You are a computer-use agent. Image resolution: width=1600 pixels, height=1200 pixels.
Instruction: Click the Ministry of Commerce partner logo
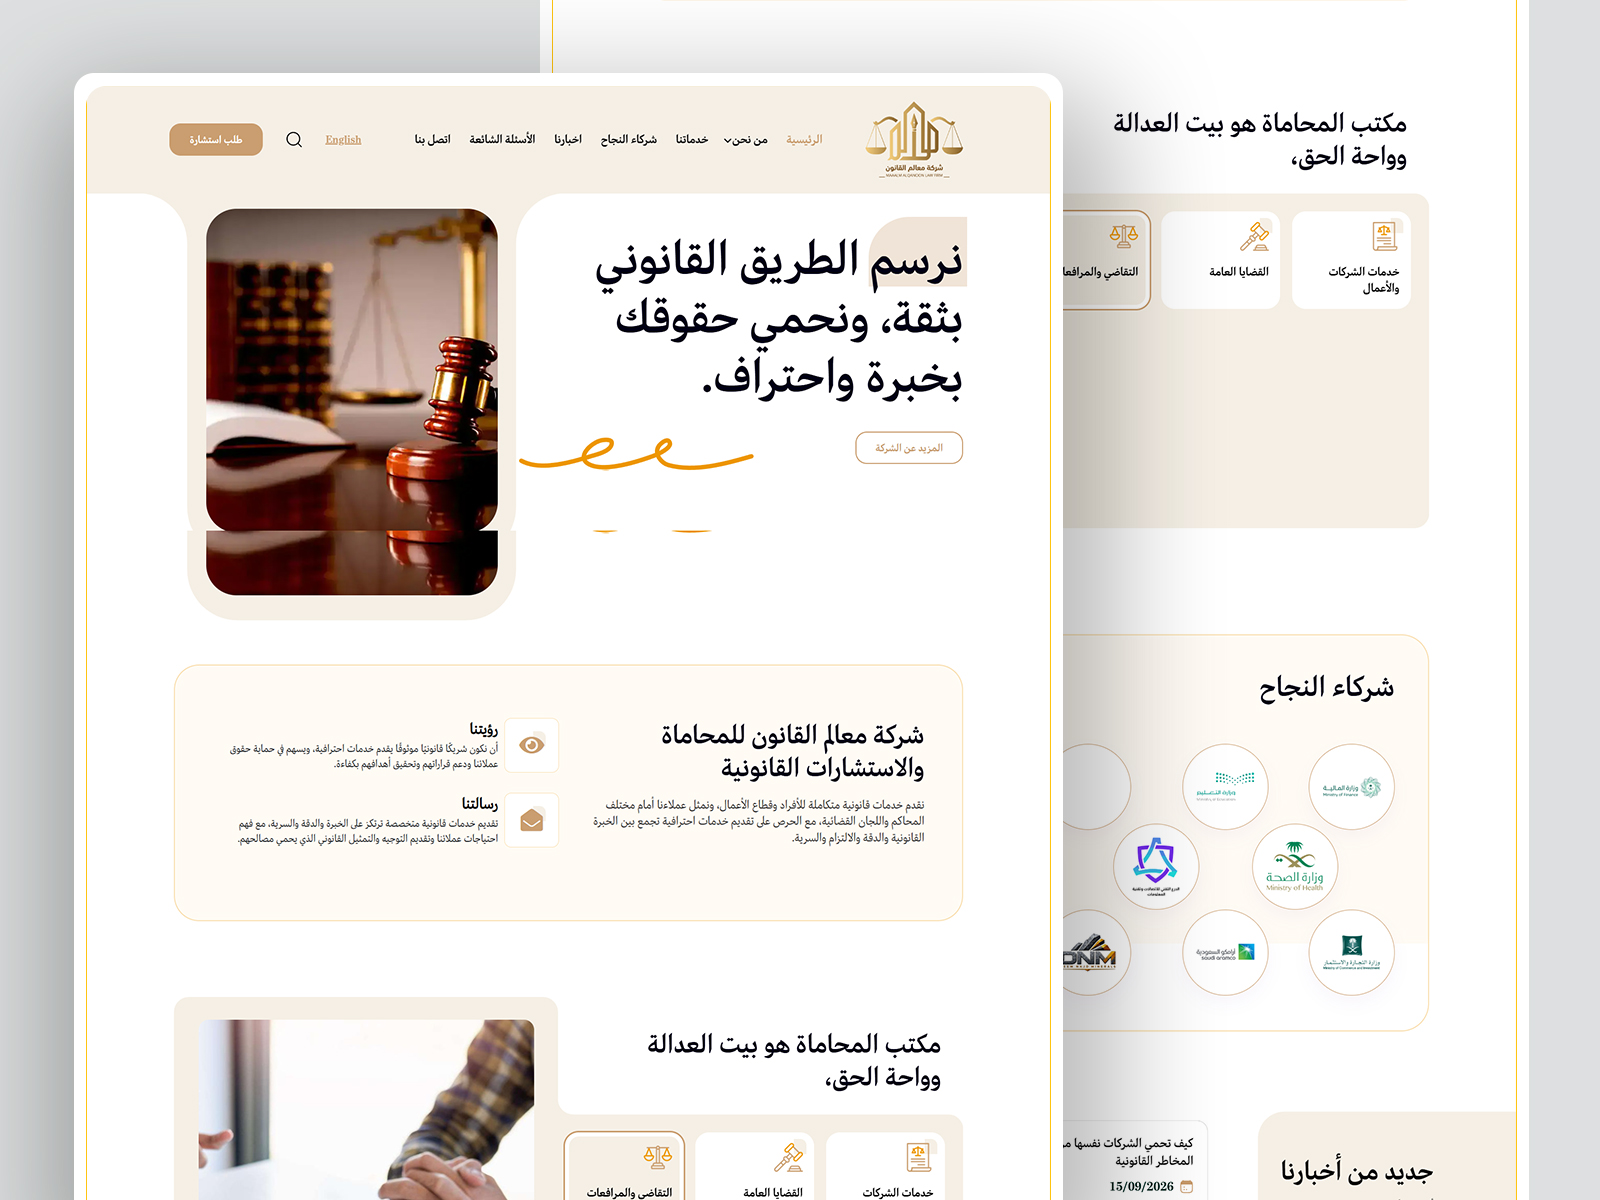(x=1351, y=952)
